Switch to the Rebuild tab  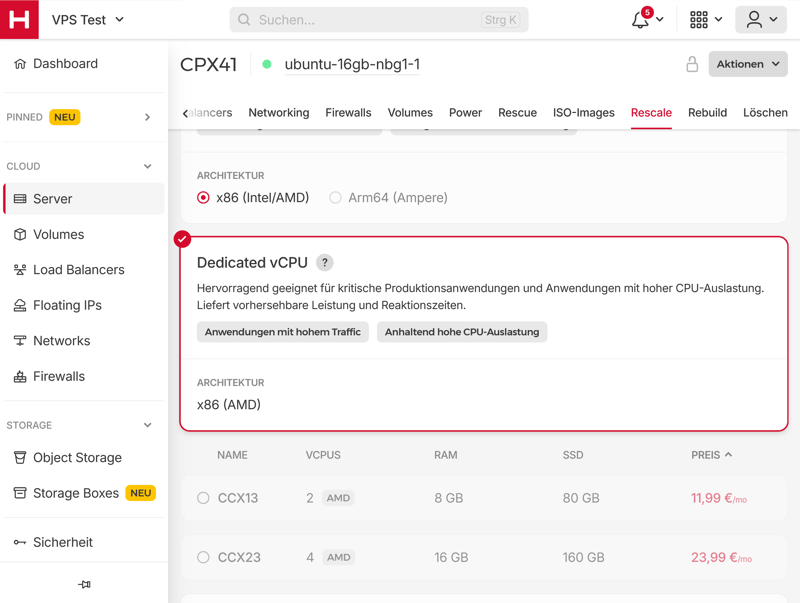tap(707, 113)
